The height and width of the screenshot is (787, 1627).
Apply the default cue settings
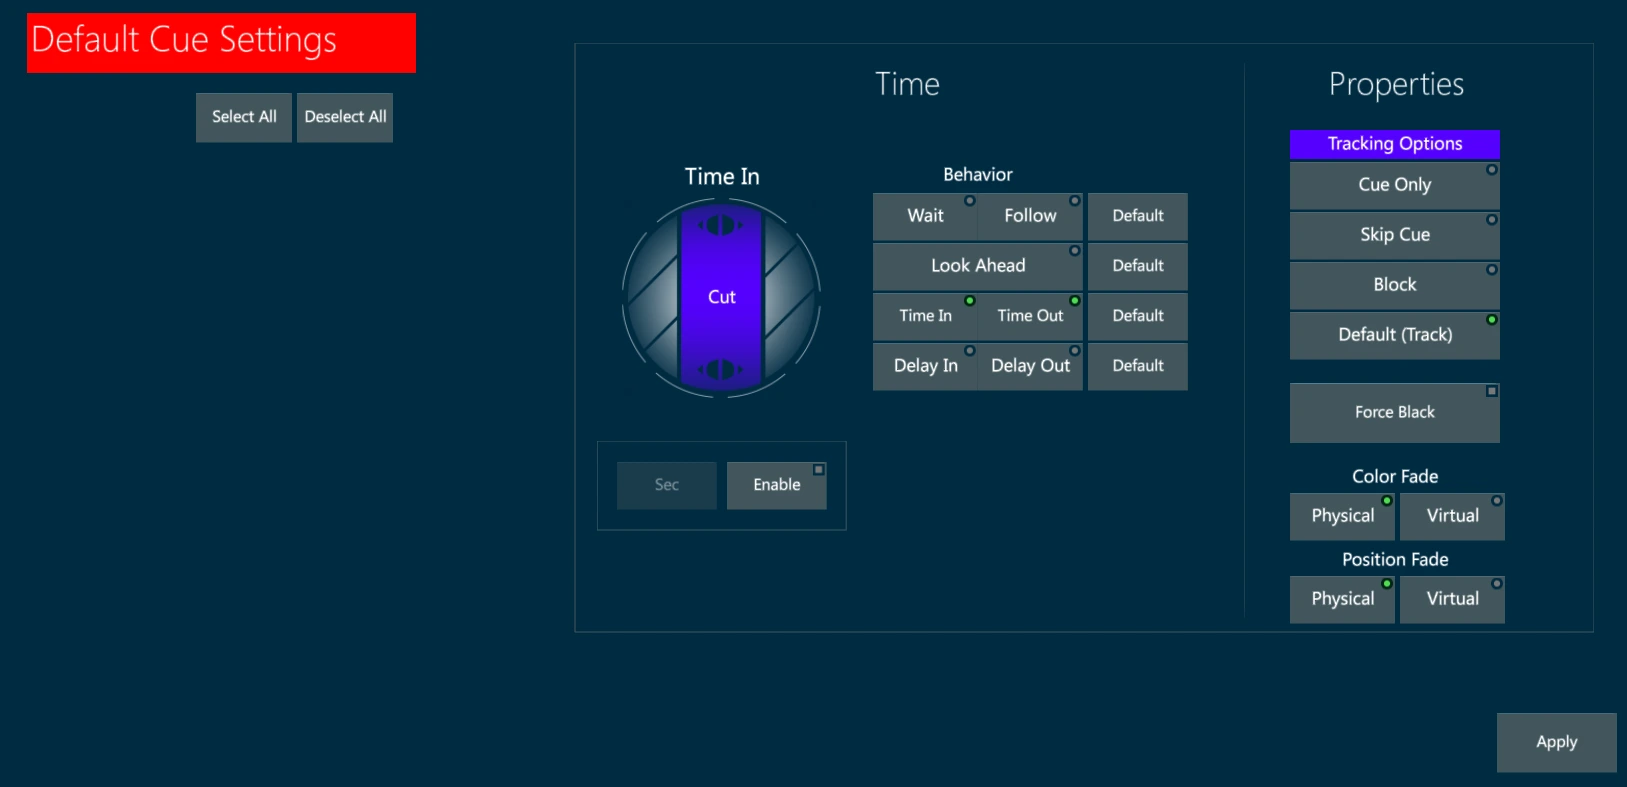(x=1556, y=742)
